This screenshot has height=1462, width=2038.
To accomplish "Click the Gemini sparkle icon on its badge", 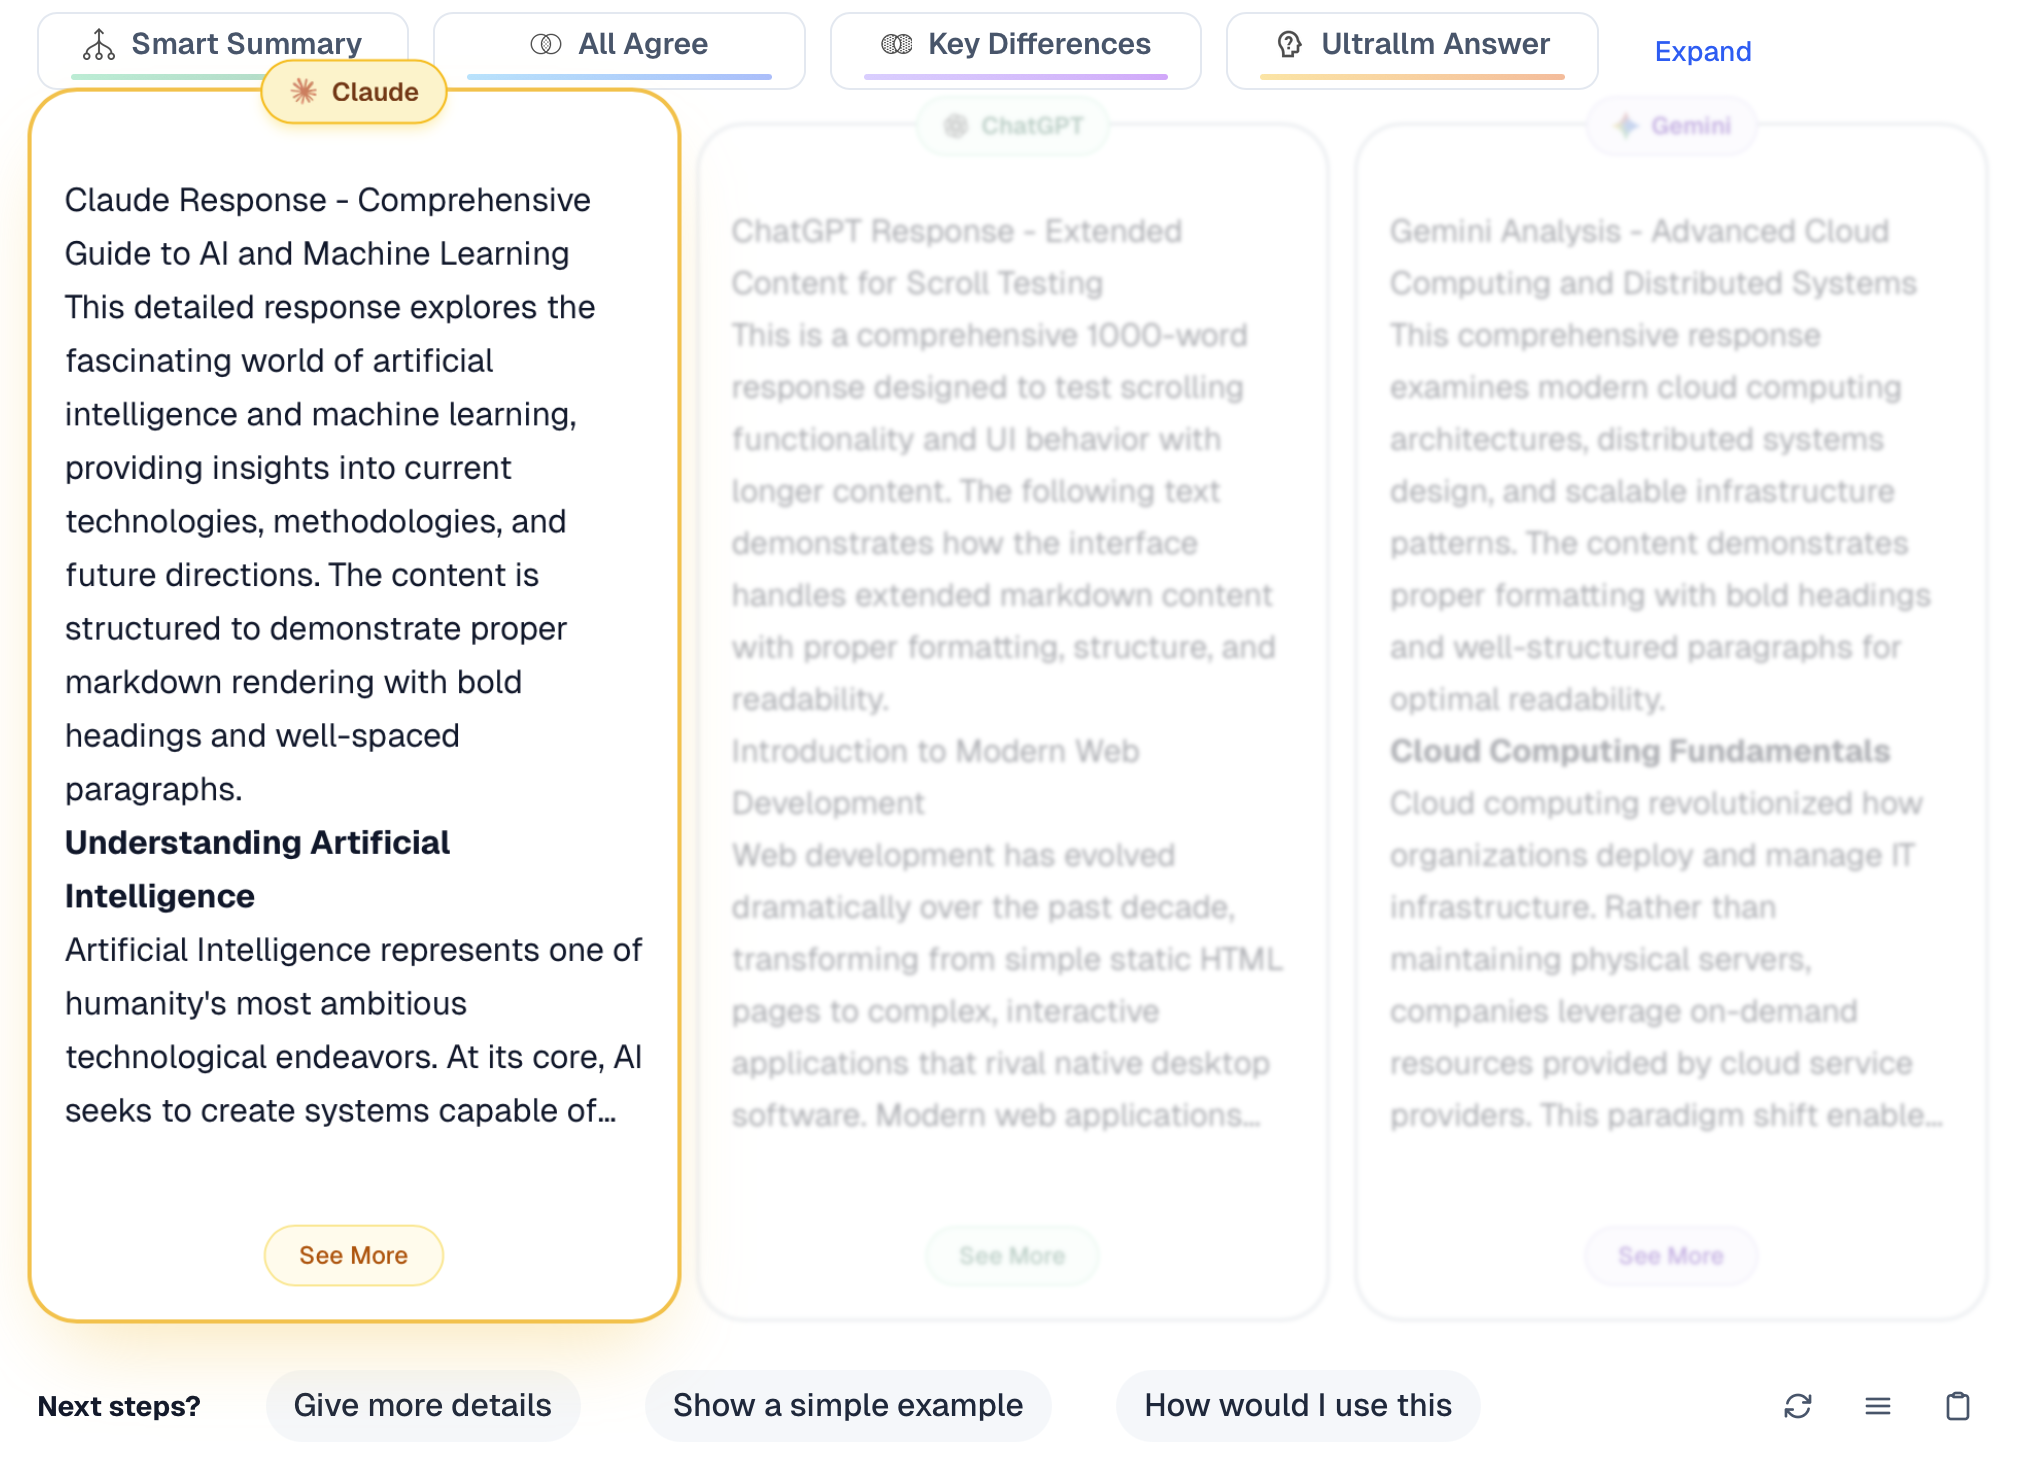I will point(1625,125).
